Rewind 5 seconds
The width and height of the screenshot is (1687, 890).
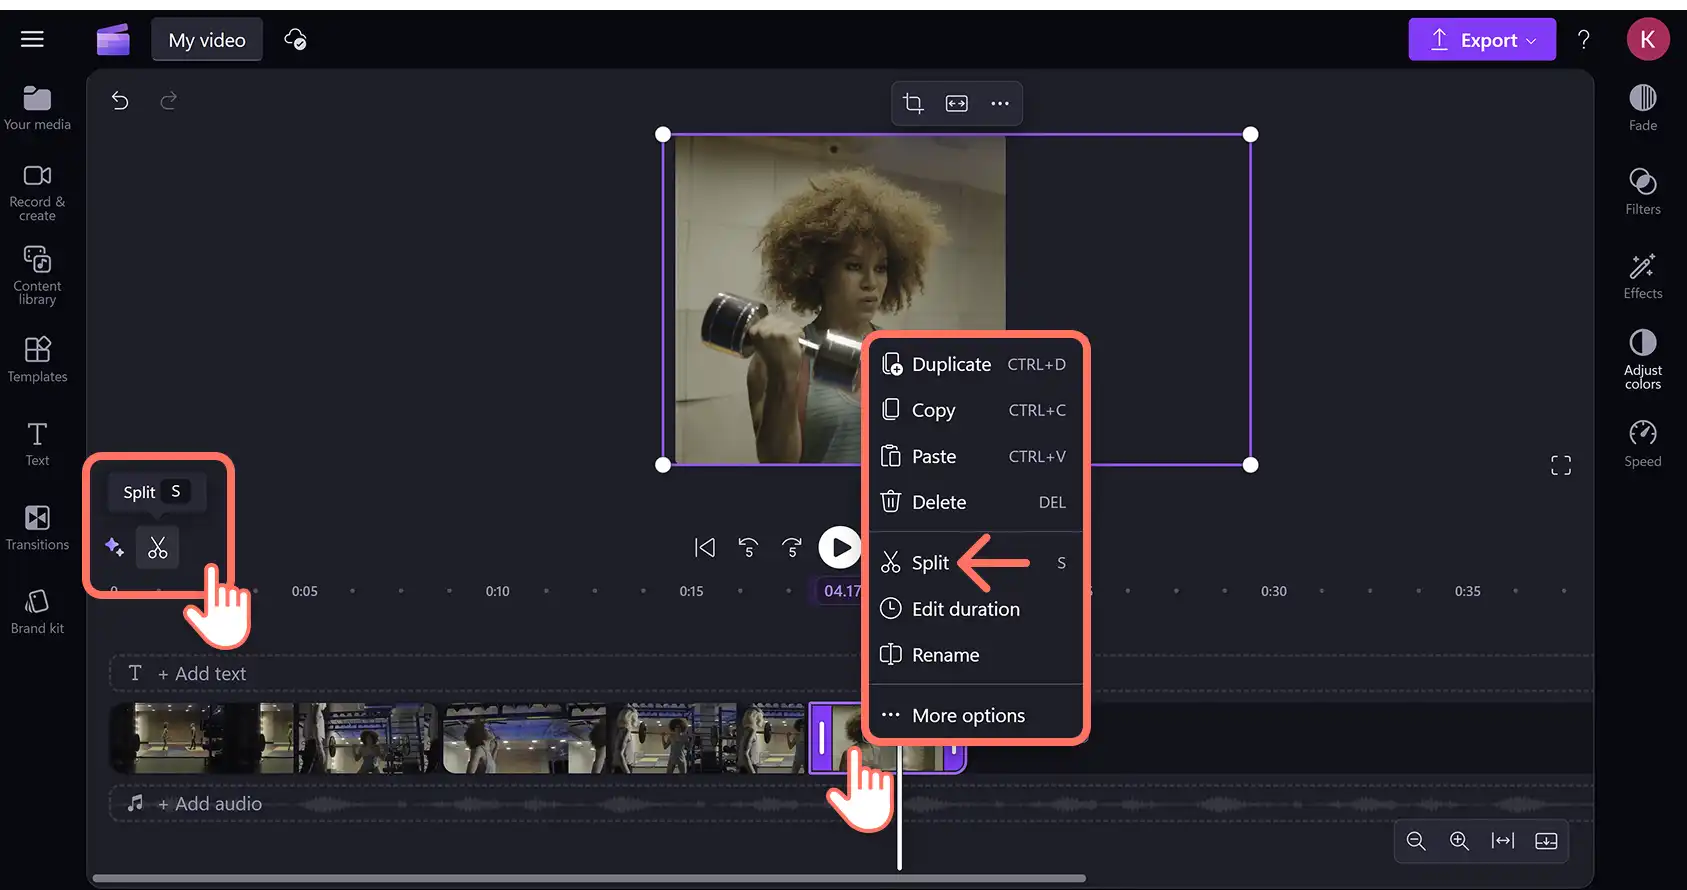coord(748,547)
